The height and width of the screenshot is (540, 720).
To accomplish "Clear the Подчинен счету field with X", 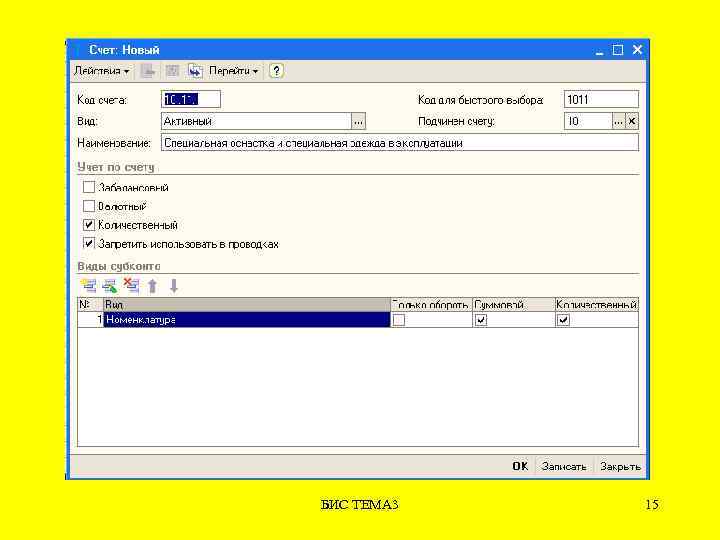I will pyautogui.click(x=632, y=122).
